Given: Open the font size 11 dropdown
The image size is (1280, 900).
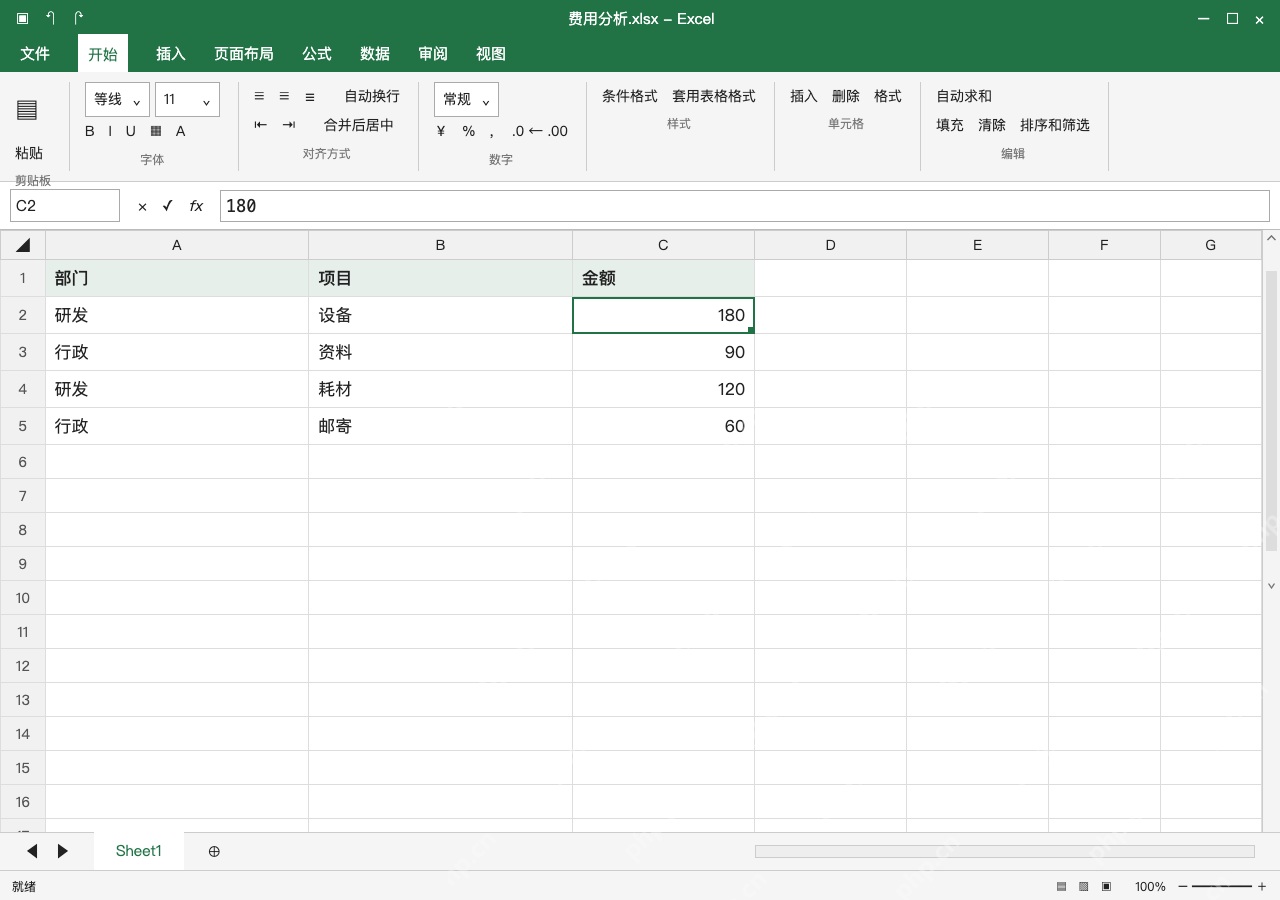Looking at the screenshot, I should point(187,100).
